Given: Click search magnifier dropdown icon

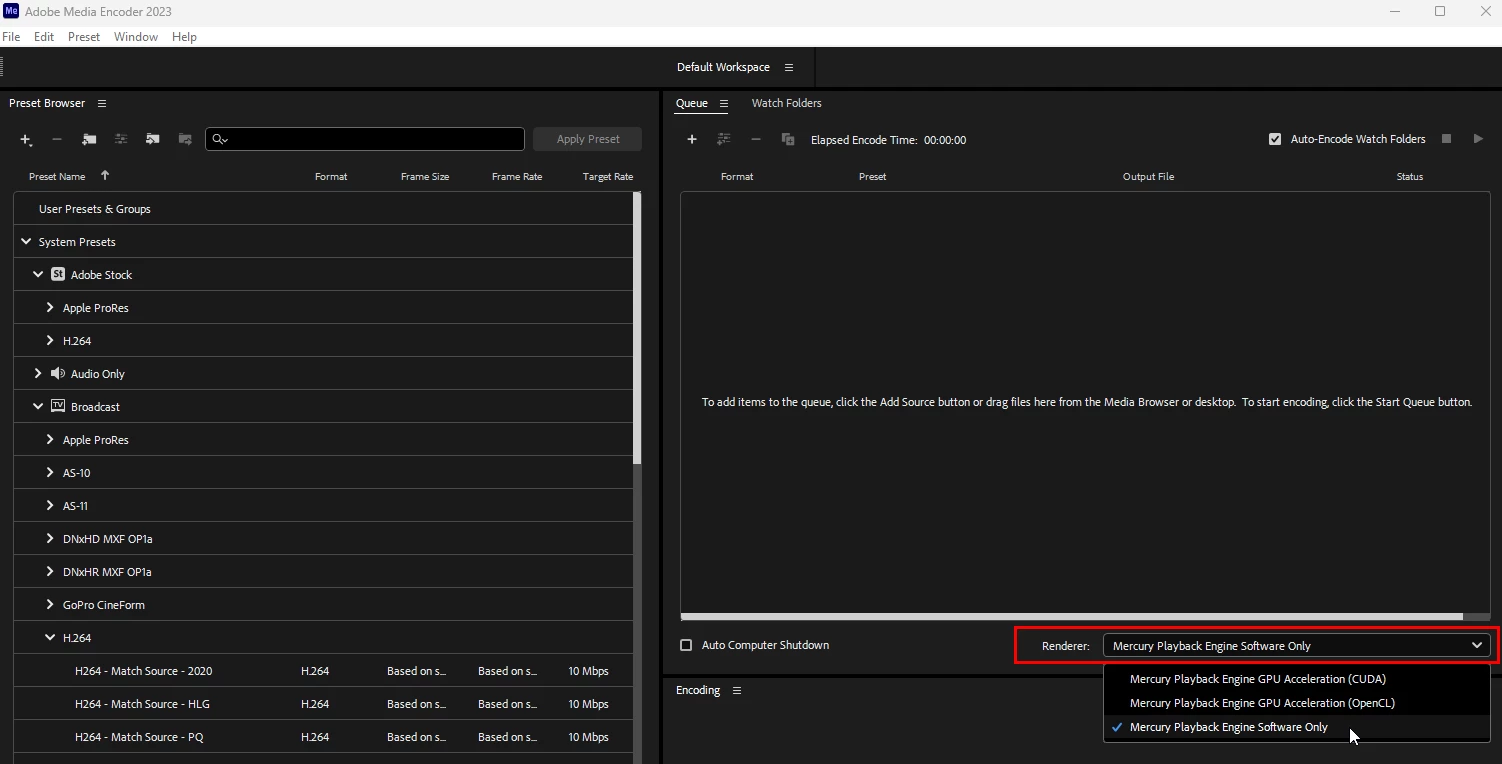Looking at the screenshot, I should [221, 139].
